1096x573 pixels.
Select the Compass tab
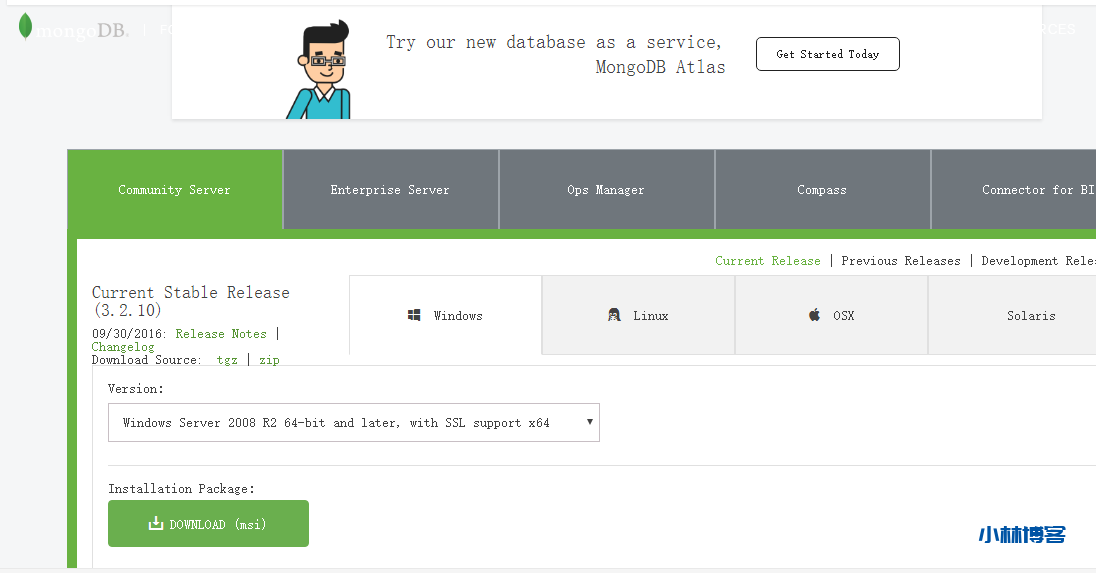822,189
